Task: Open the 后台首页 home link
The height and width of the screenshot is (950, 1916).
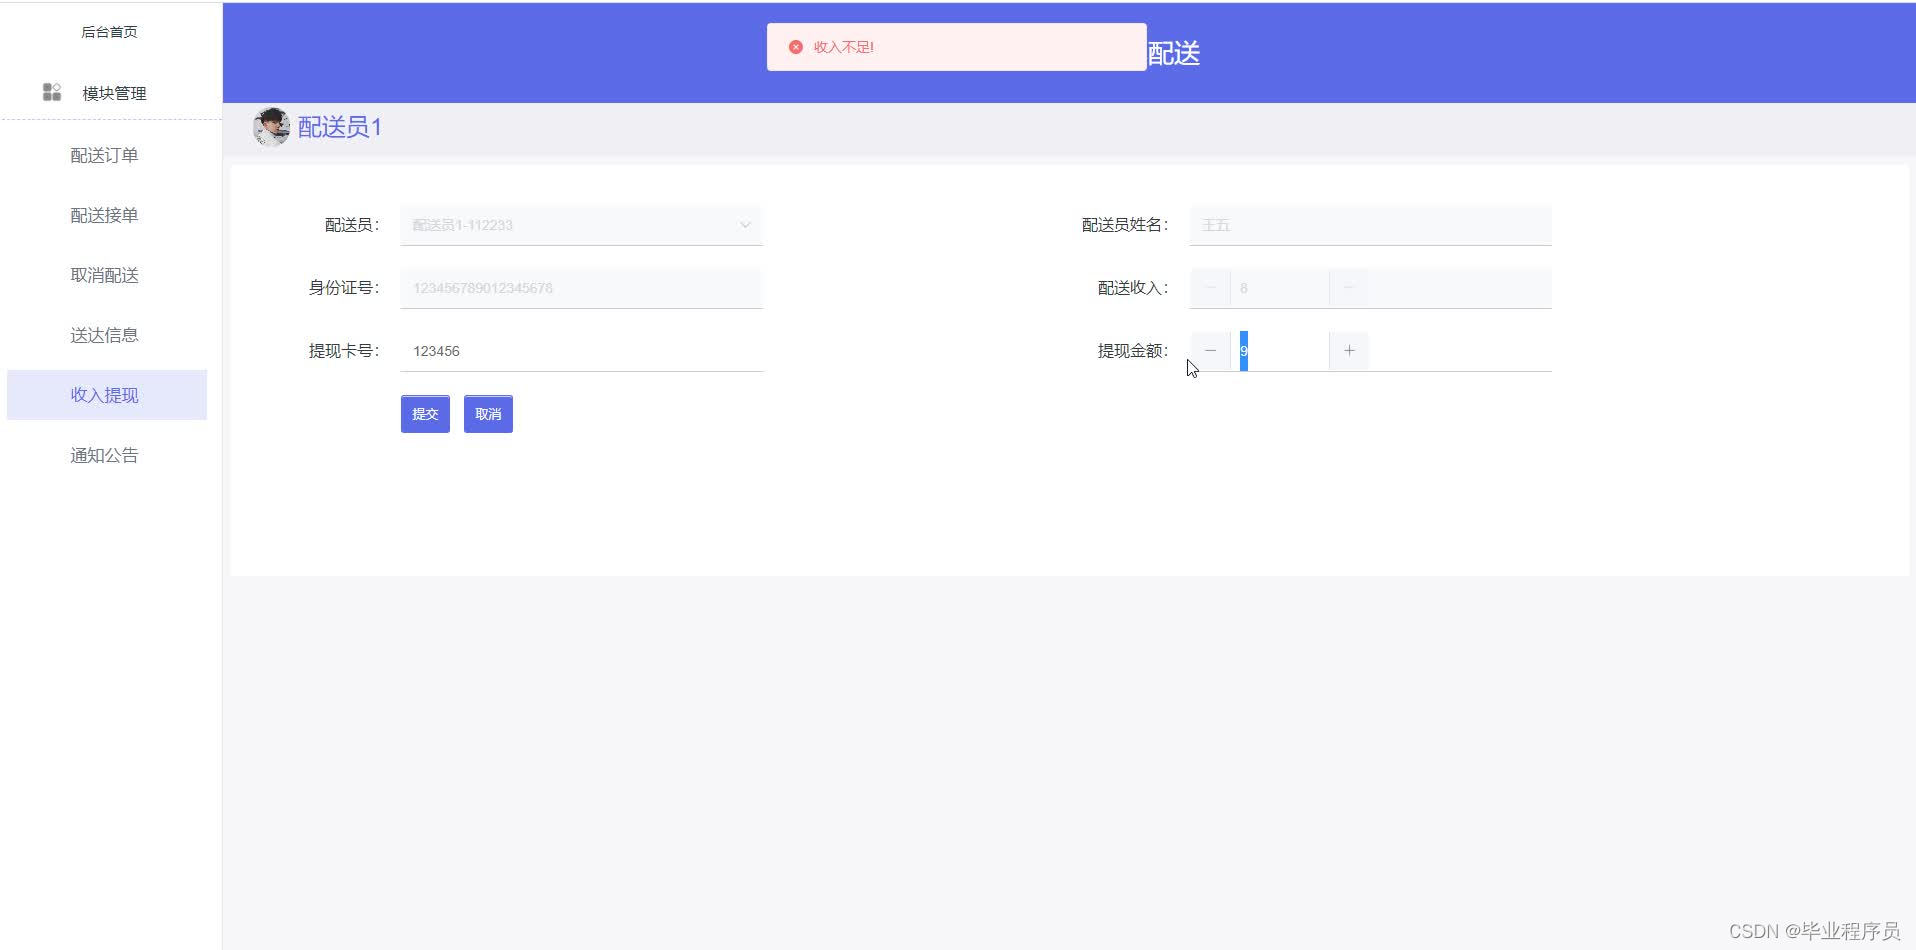Action: (109, 32)
